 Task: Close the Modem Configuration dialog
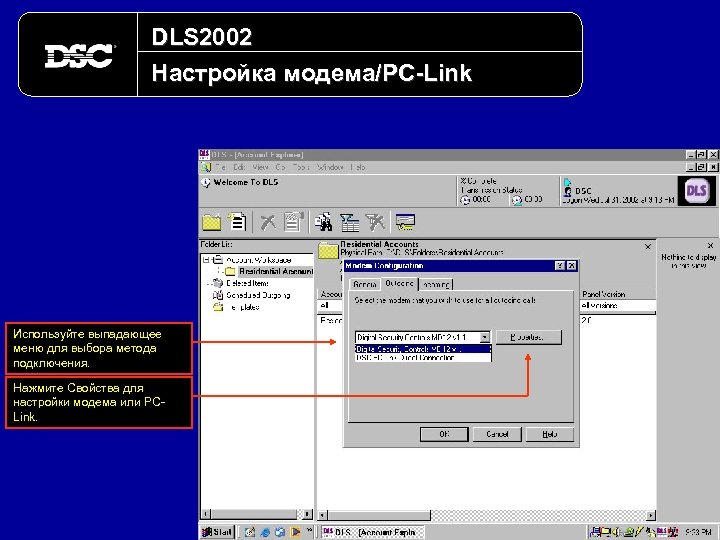tap(571, 266)
